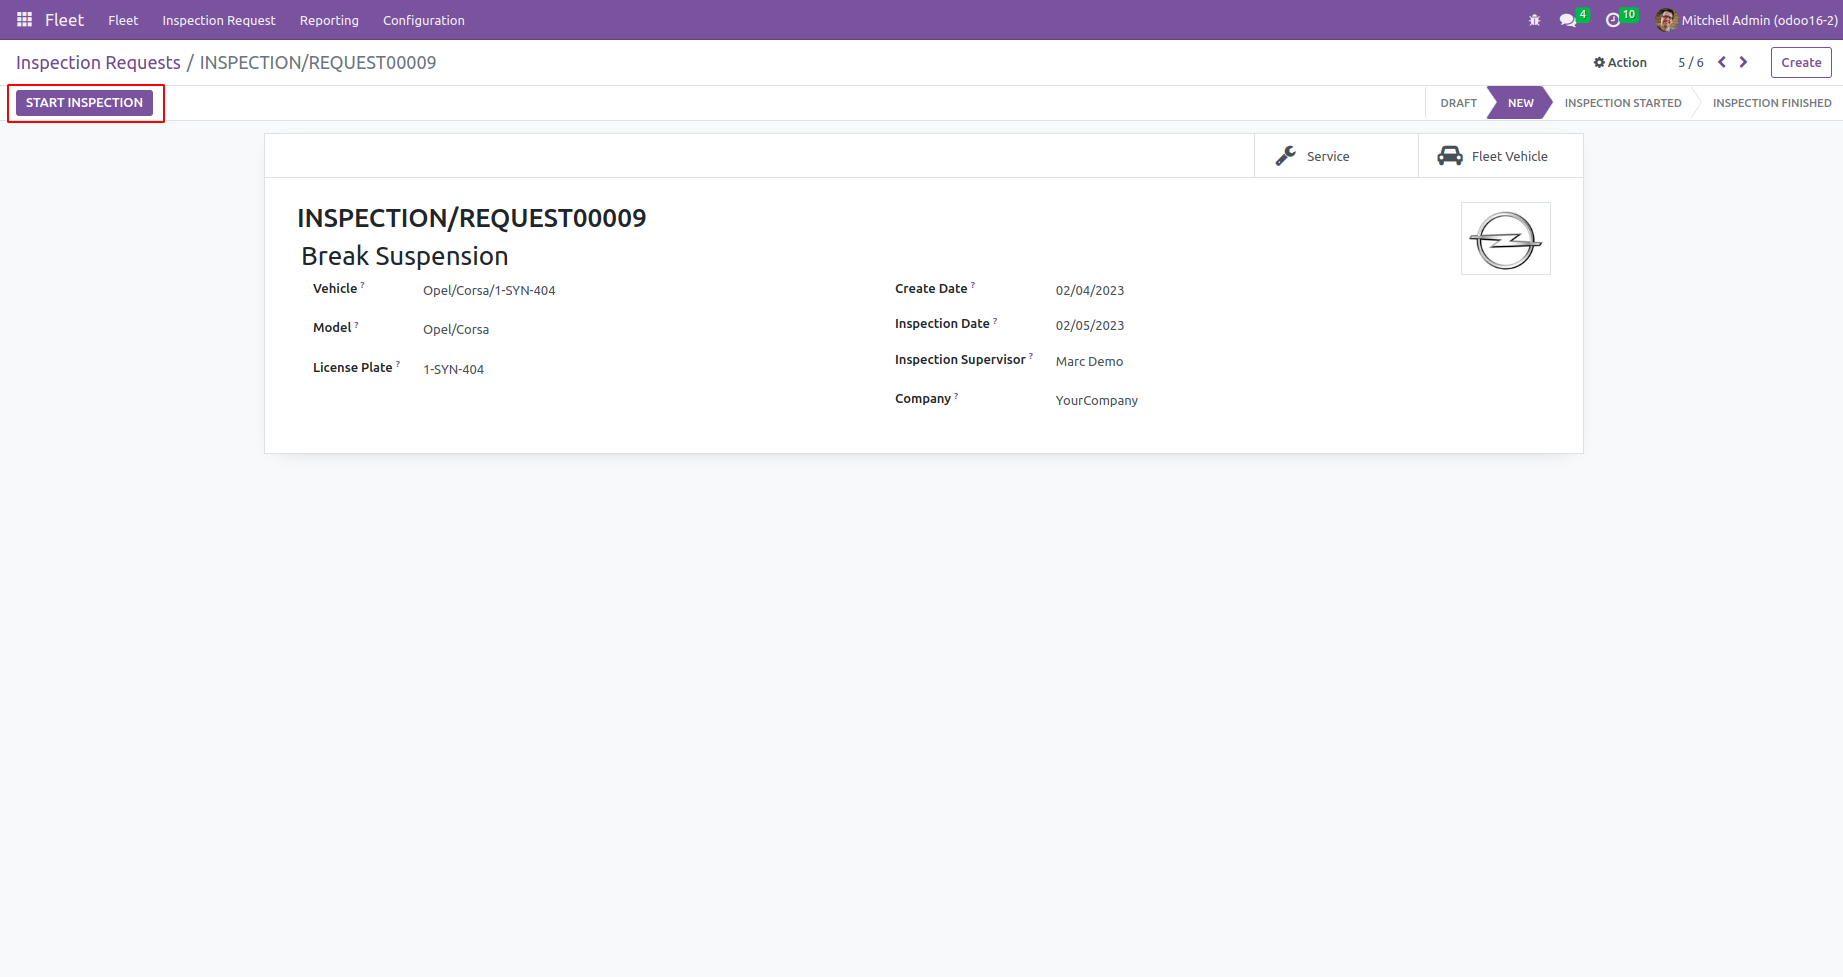The image size is (1843, 977).
Task: Click the Vehicle field label
Action: coord(335,288)
